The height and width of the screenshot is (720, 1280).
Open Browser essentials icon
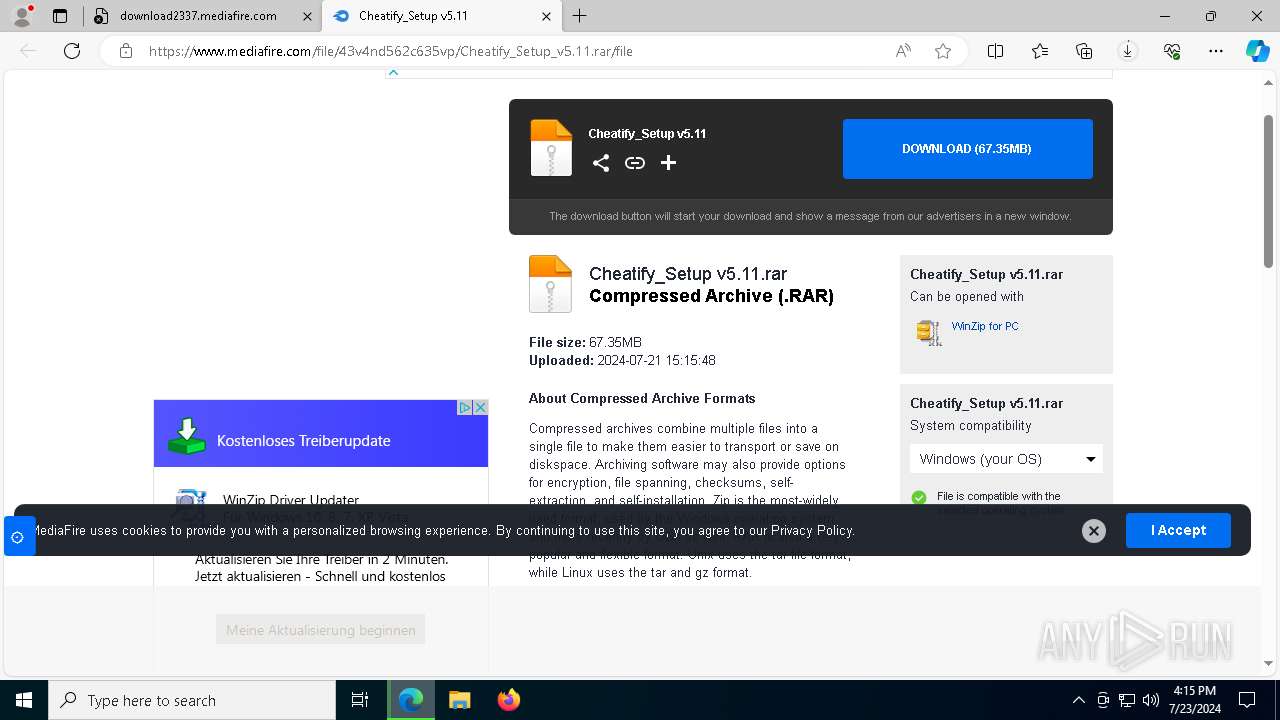(1172, 51)
